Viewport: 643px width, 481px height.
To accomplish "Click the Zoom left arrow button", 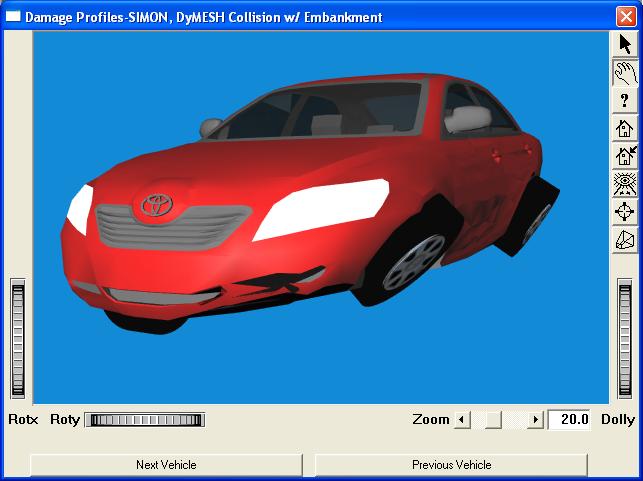I will click(462, 420).
